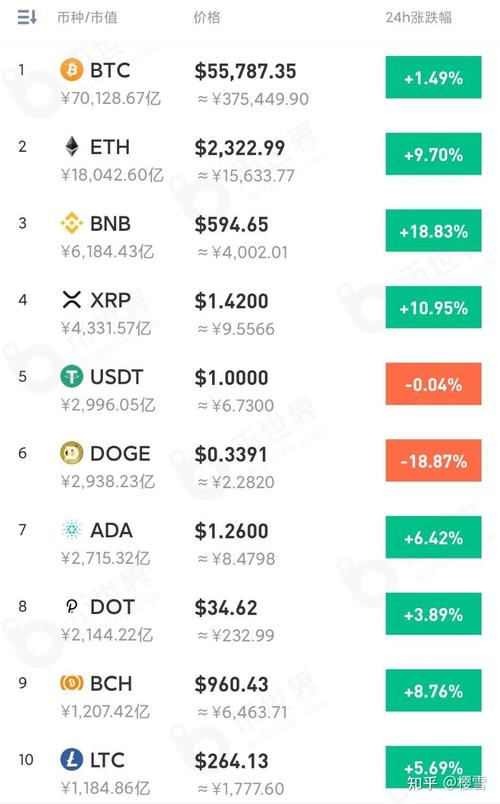The width and height of the screenshot is (500, 804).
Task: Tap the Ethereum ETH diamond icon
Action: [x=72, y=147]
